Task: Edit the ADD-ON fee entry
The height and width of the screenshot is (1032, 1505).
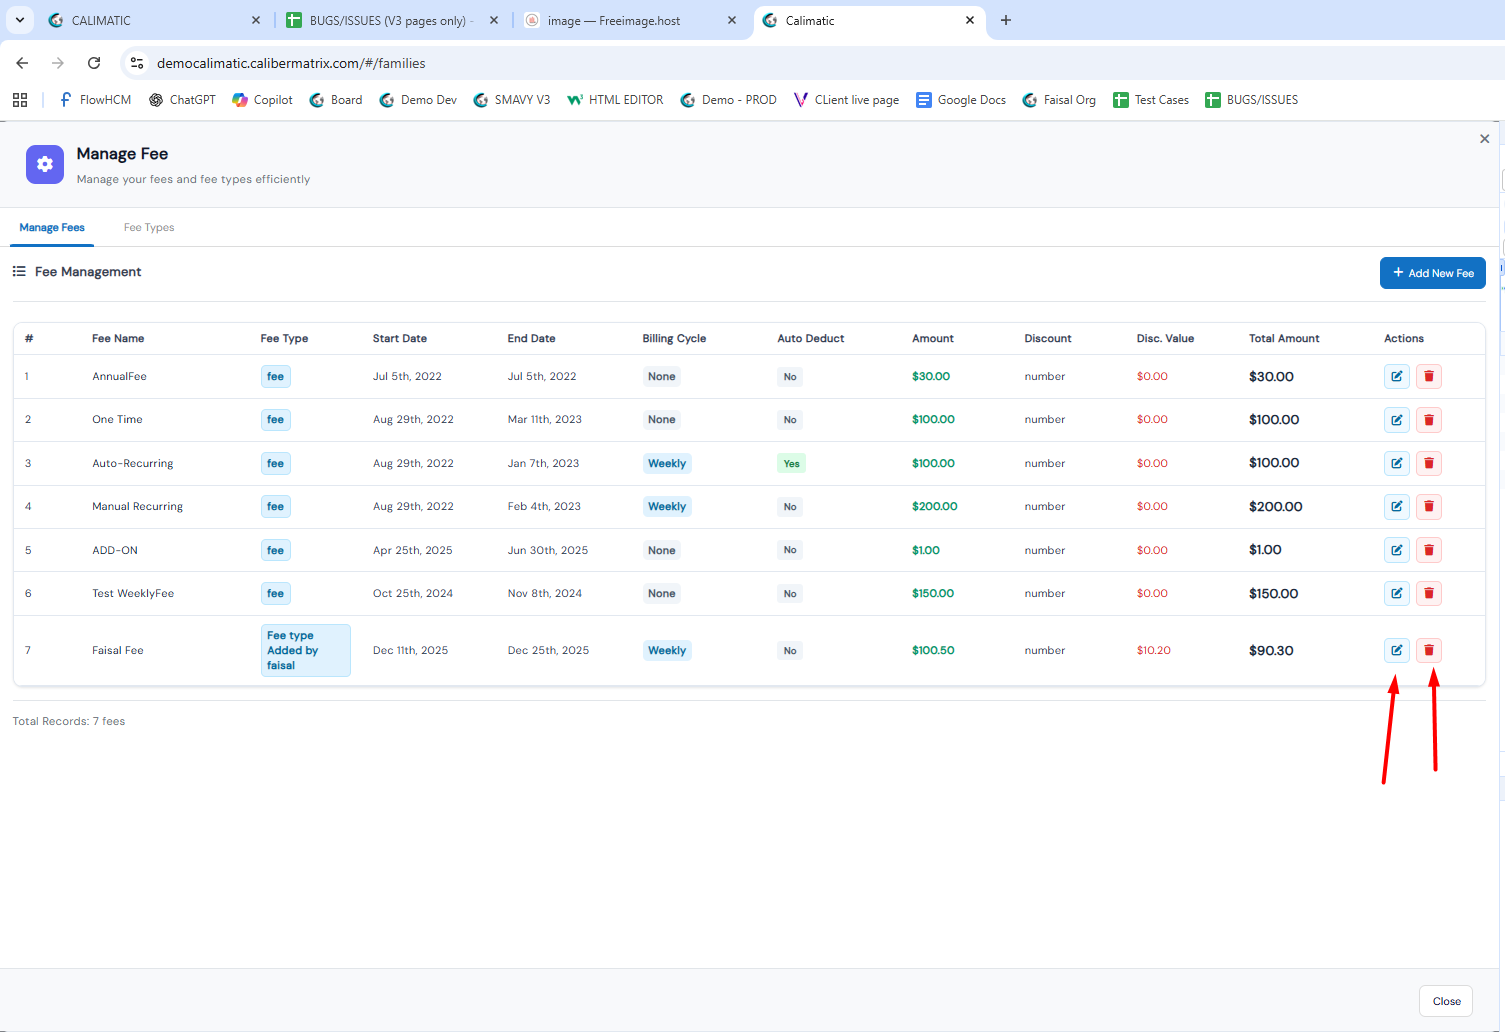Action: pyautogui.click(x=1396, y=550)
